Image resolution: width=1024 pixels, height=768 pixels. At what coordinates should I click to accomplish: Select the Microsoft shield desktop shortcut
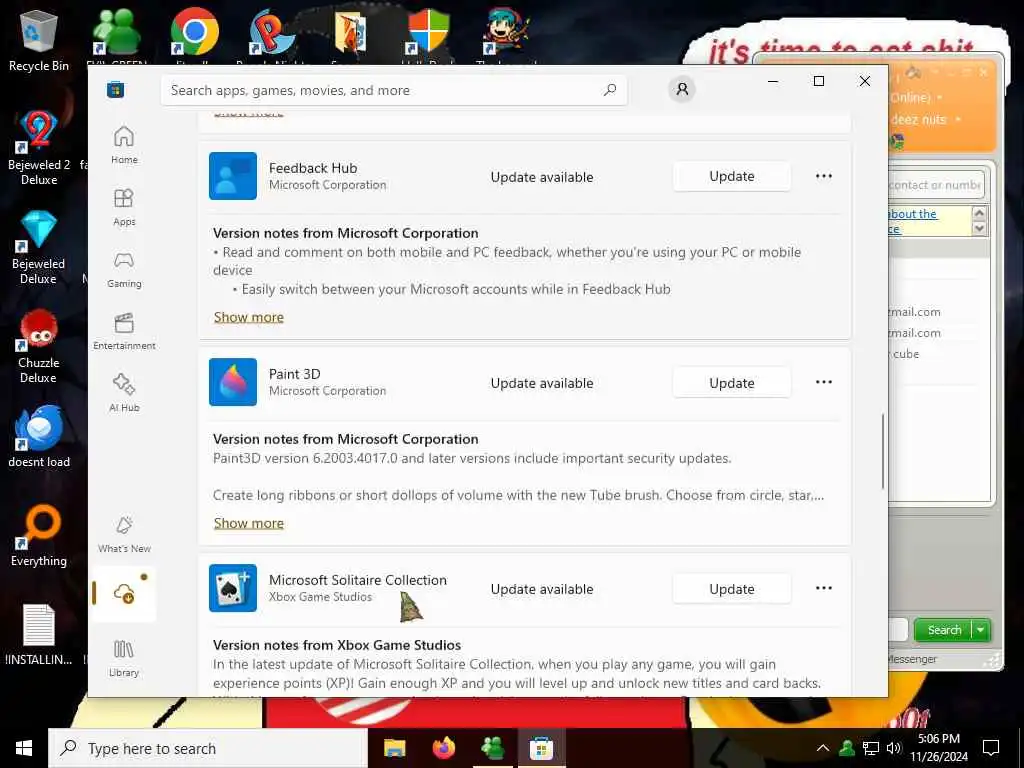click(x=428, y=33)
